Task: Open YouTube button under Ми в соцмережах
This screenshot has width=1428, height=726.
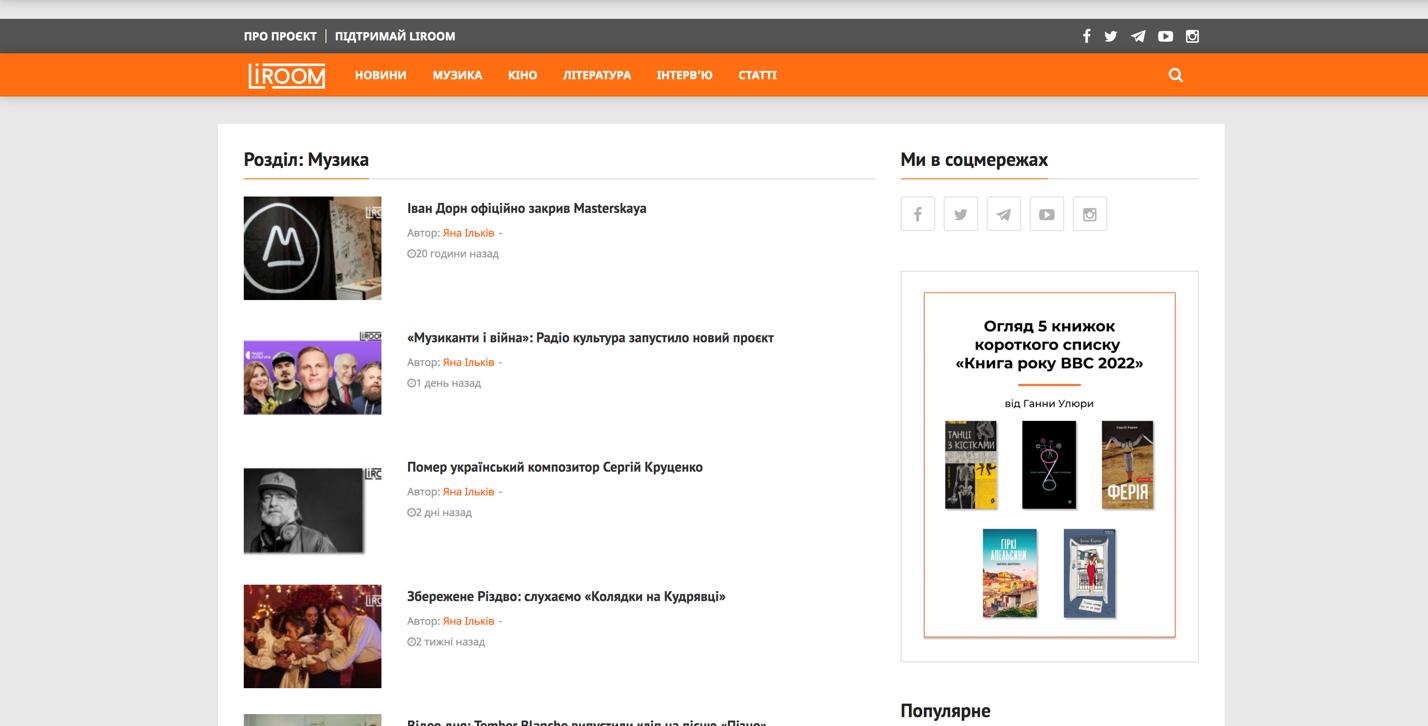Action: [1047, 214]
